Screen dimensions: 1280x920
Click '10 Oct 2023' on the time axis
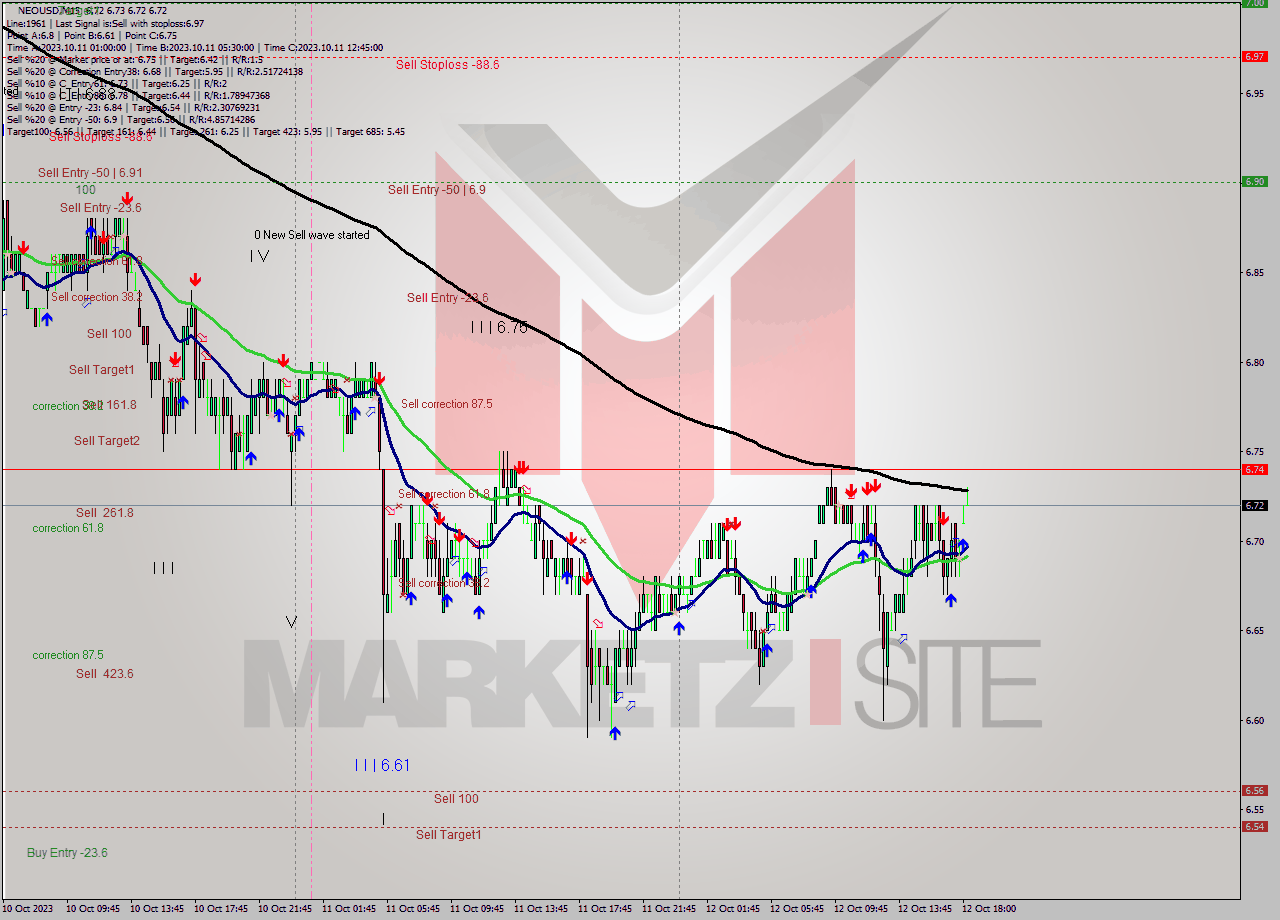[29, 909]
